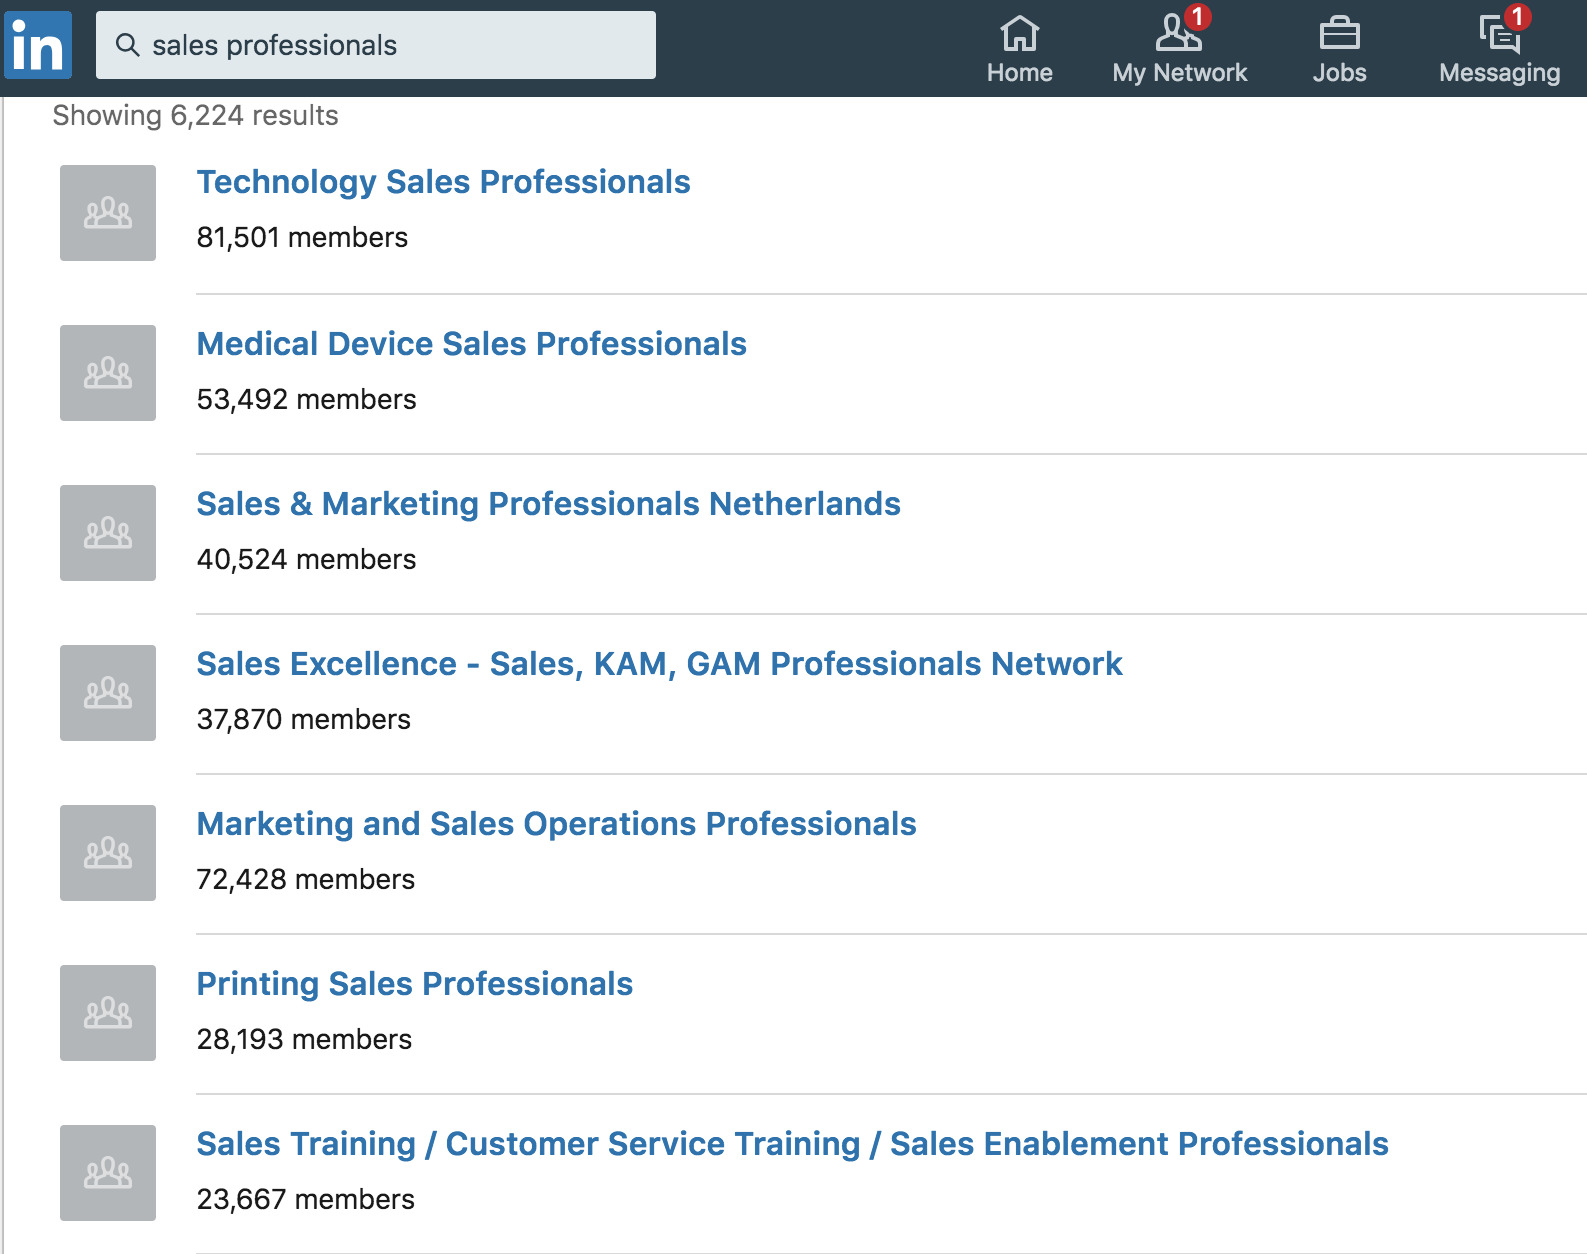Go to the Jobs tab label
The width and height of the screenshot is (1587, 1254).
1339,73
